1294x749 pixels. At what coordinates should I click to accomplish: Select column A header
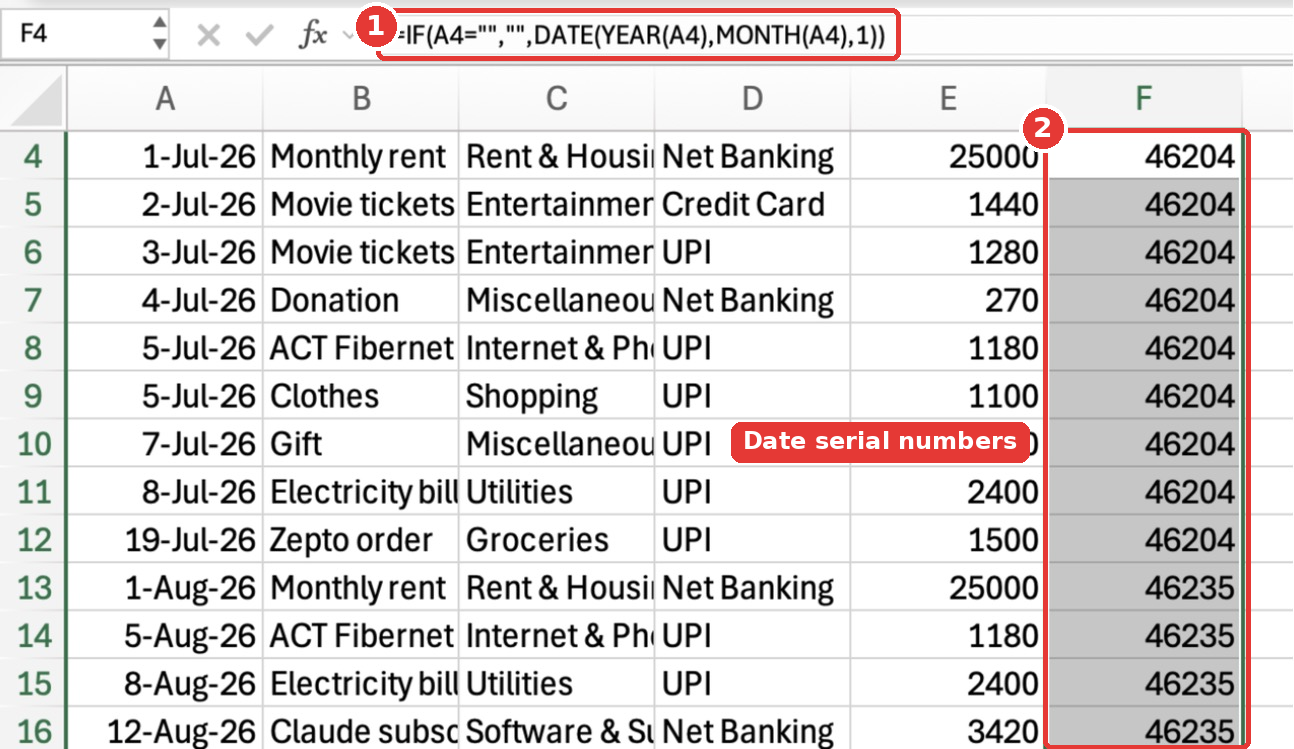165,98
